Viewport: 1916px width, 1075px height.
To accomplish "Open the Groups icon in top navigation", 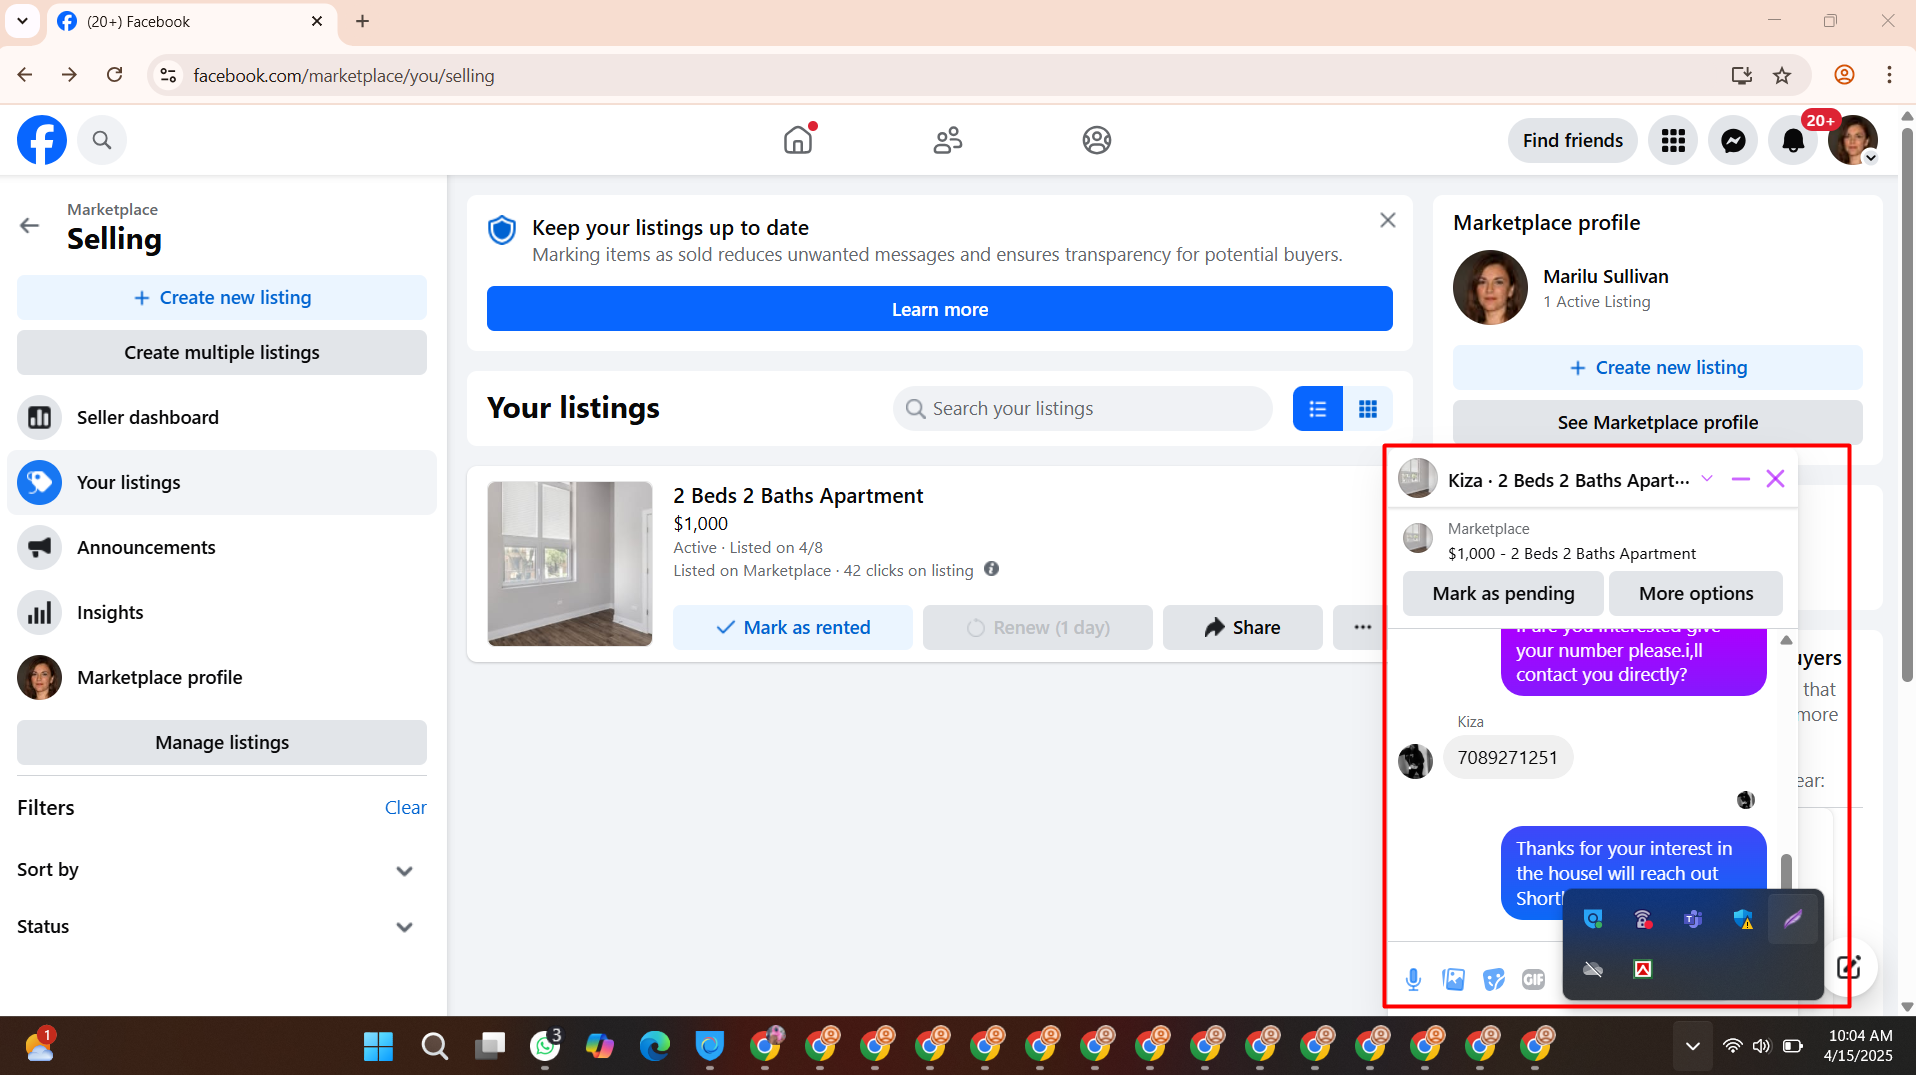I will click(x=1097, y=140).
